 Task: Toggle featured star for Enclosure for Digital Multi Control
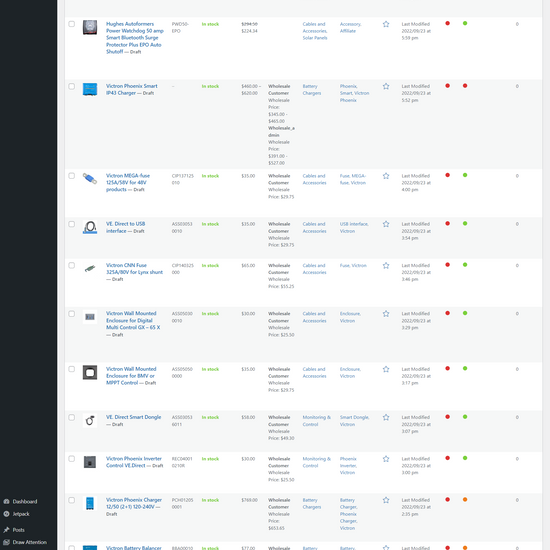[x=386, y=314]
